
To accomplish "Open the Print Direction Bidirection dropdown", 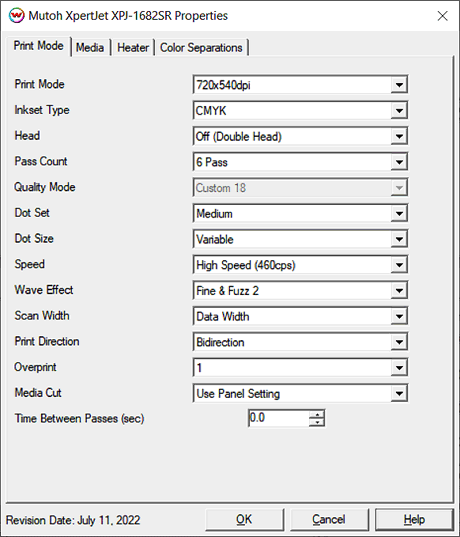I will 300,342.
